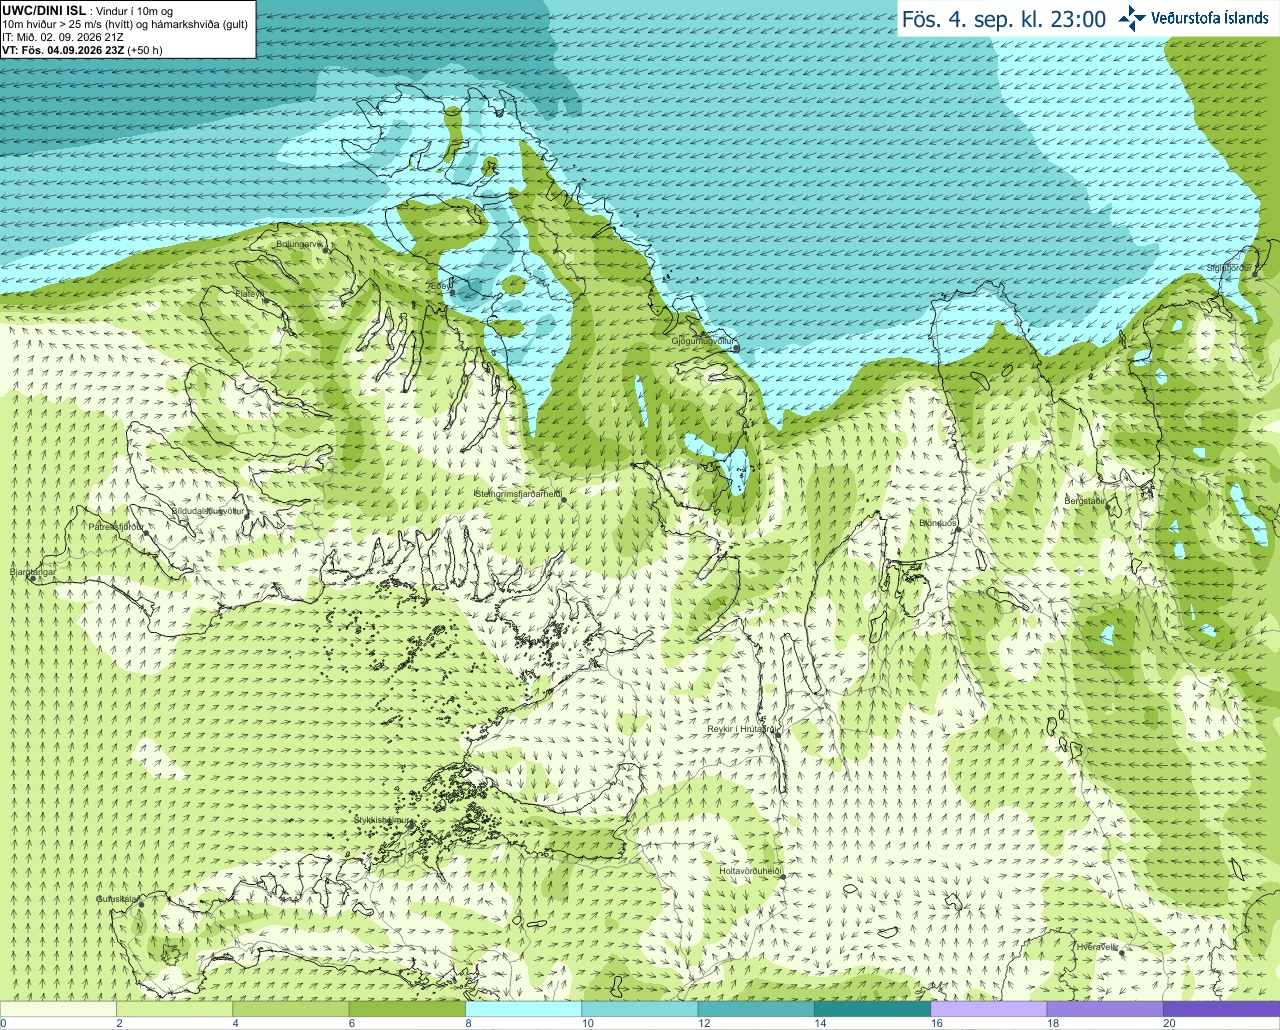Image resolution: width=1280 pixels, height=1030 pixels.
Task: Pick the dark teal 14–16 m/s legend swatch
Action: (872, 1009)
